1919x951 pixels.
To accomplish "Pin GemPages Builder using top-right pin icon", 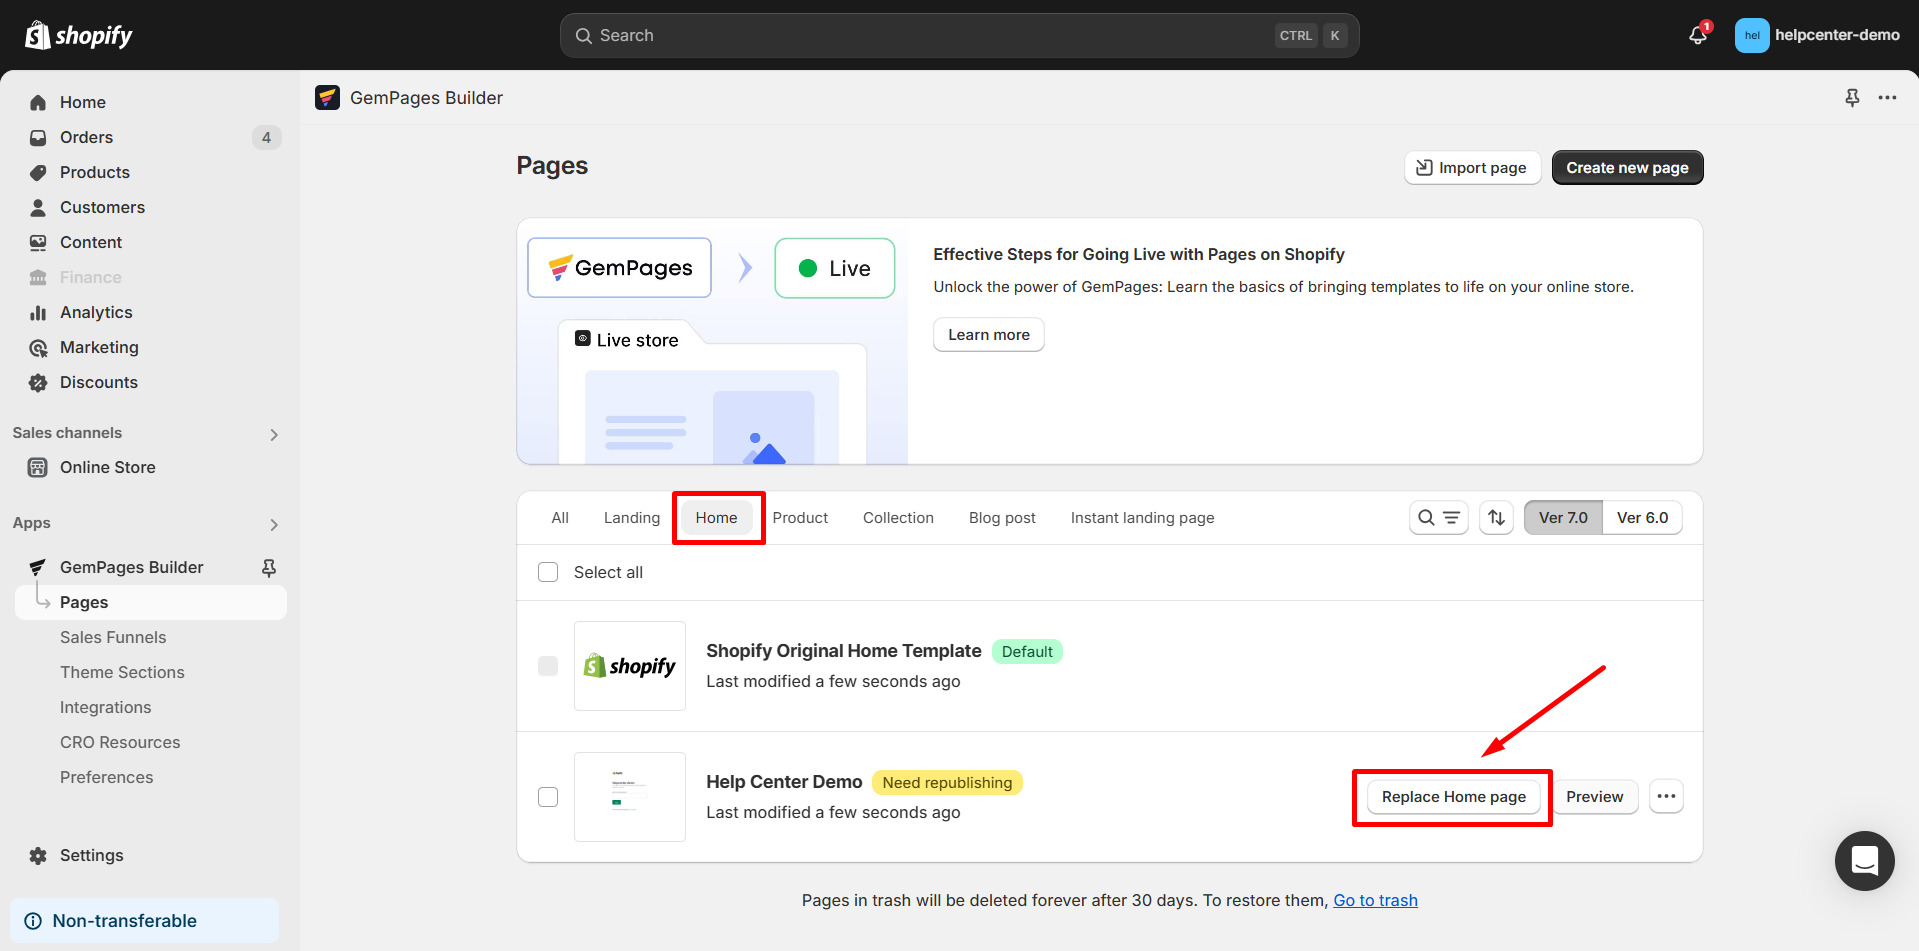I will point(1852,98).
